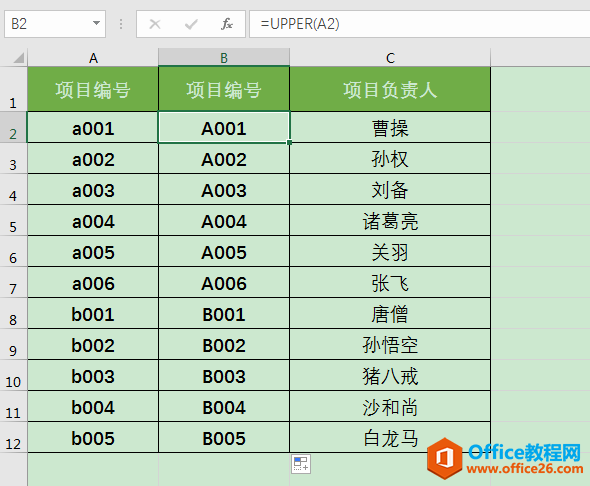
Task: Select cell containing 沙和尚
Action: (x=390, y=407)
